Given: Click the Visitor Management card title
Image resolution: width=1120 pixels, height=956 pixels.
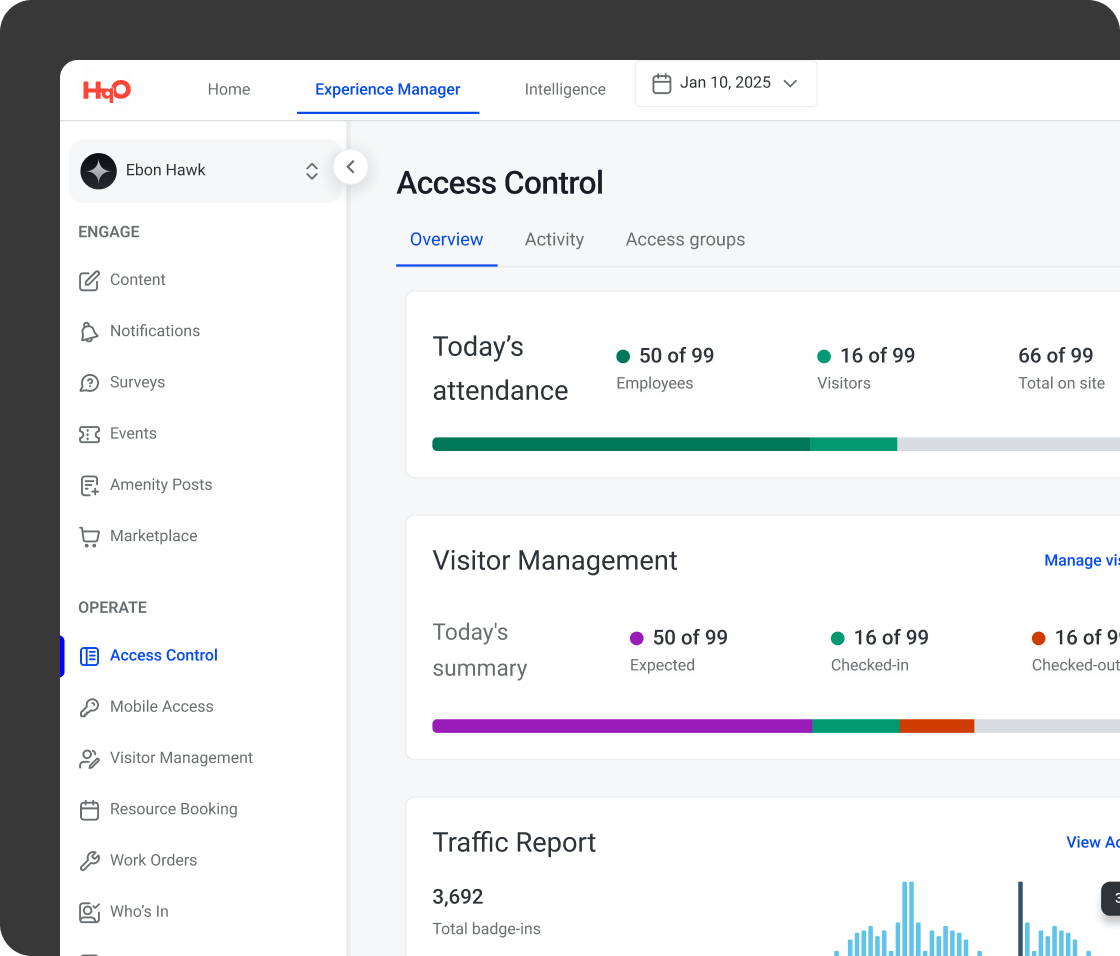Looking at the screenshot, I should coord(555,562).
